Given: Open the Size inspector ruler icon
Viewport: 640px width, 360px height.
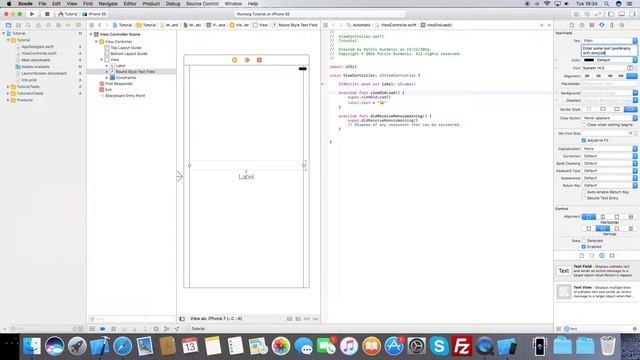Looking at the screenshot, I should [x=611, y=25].
